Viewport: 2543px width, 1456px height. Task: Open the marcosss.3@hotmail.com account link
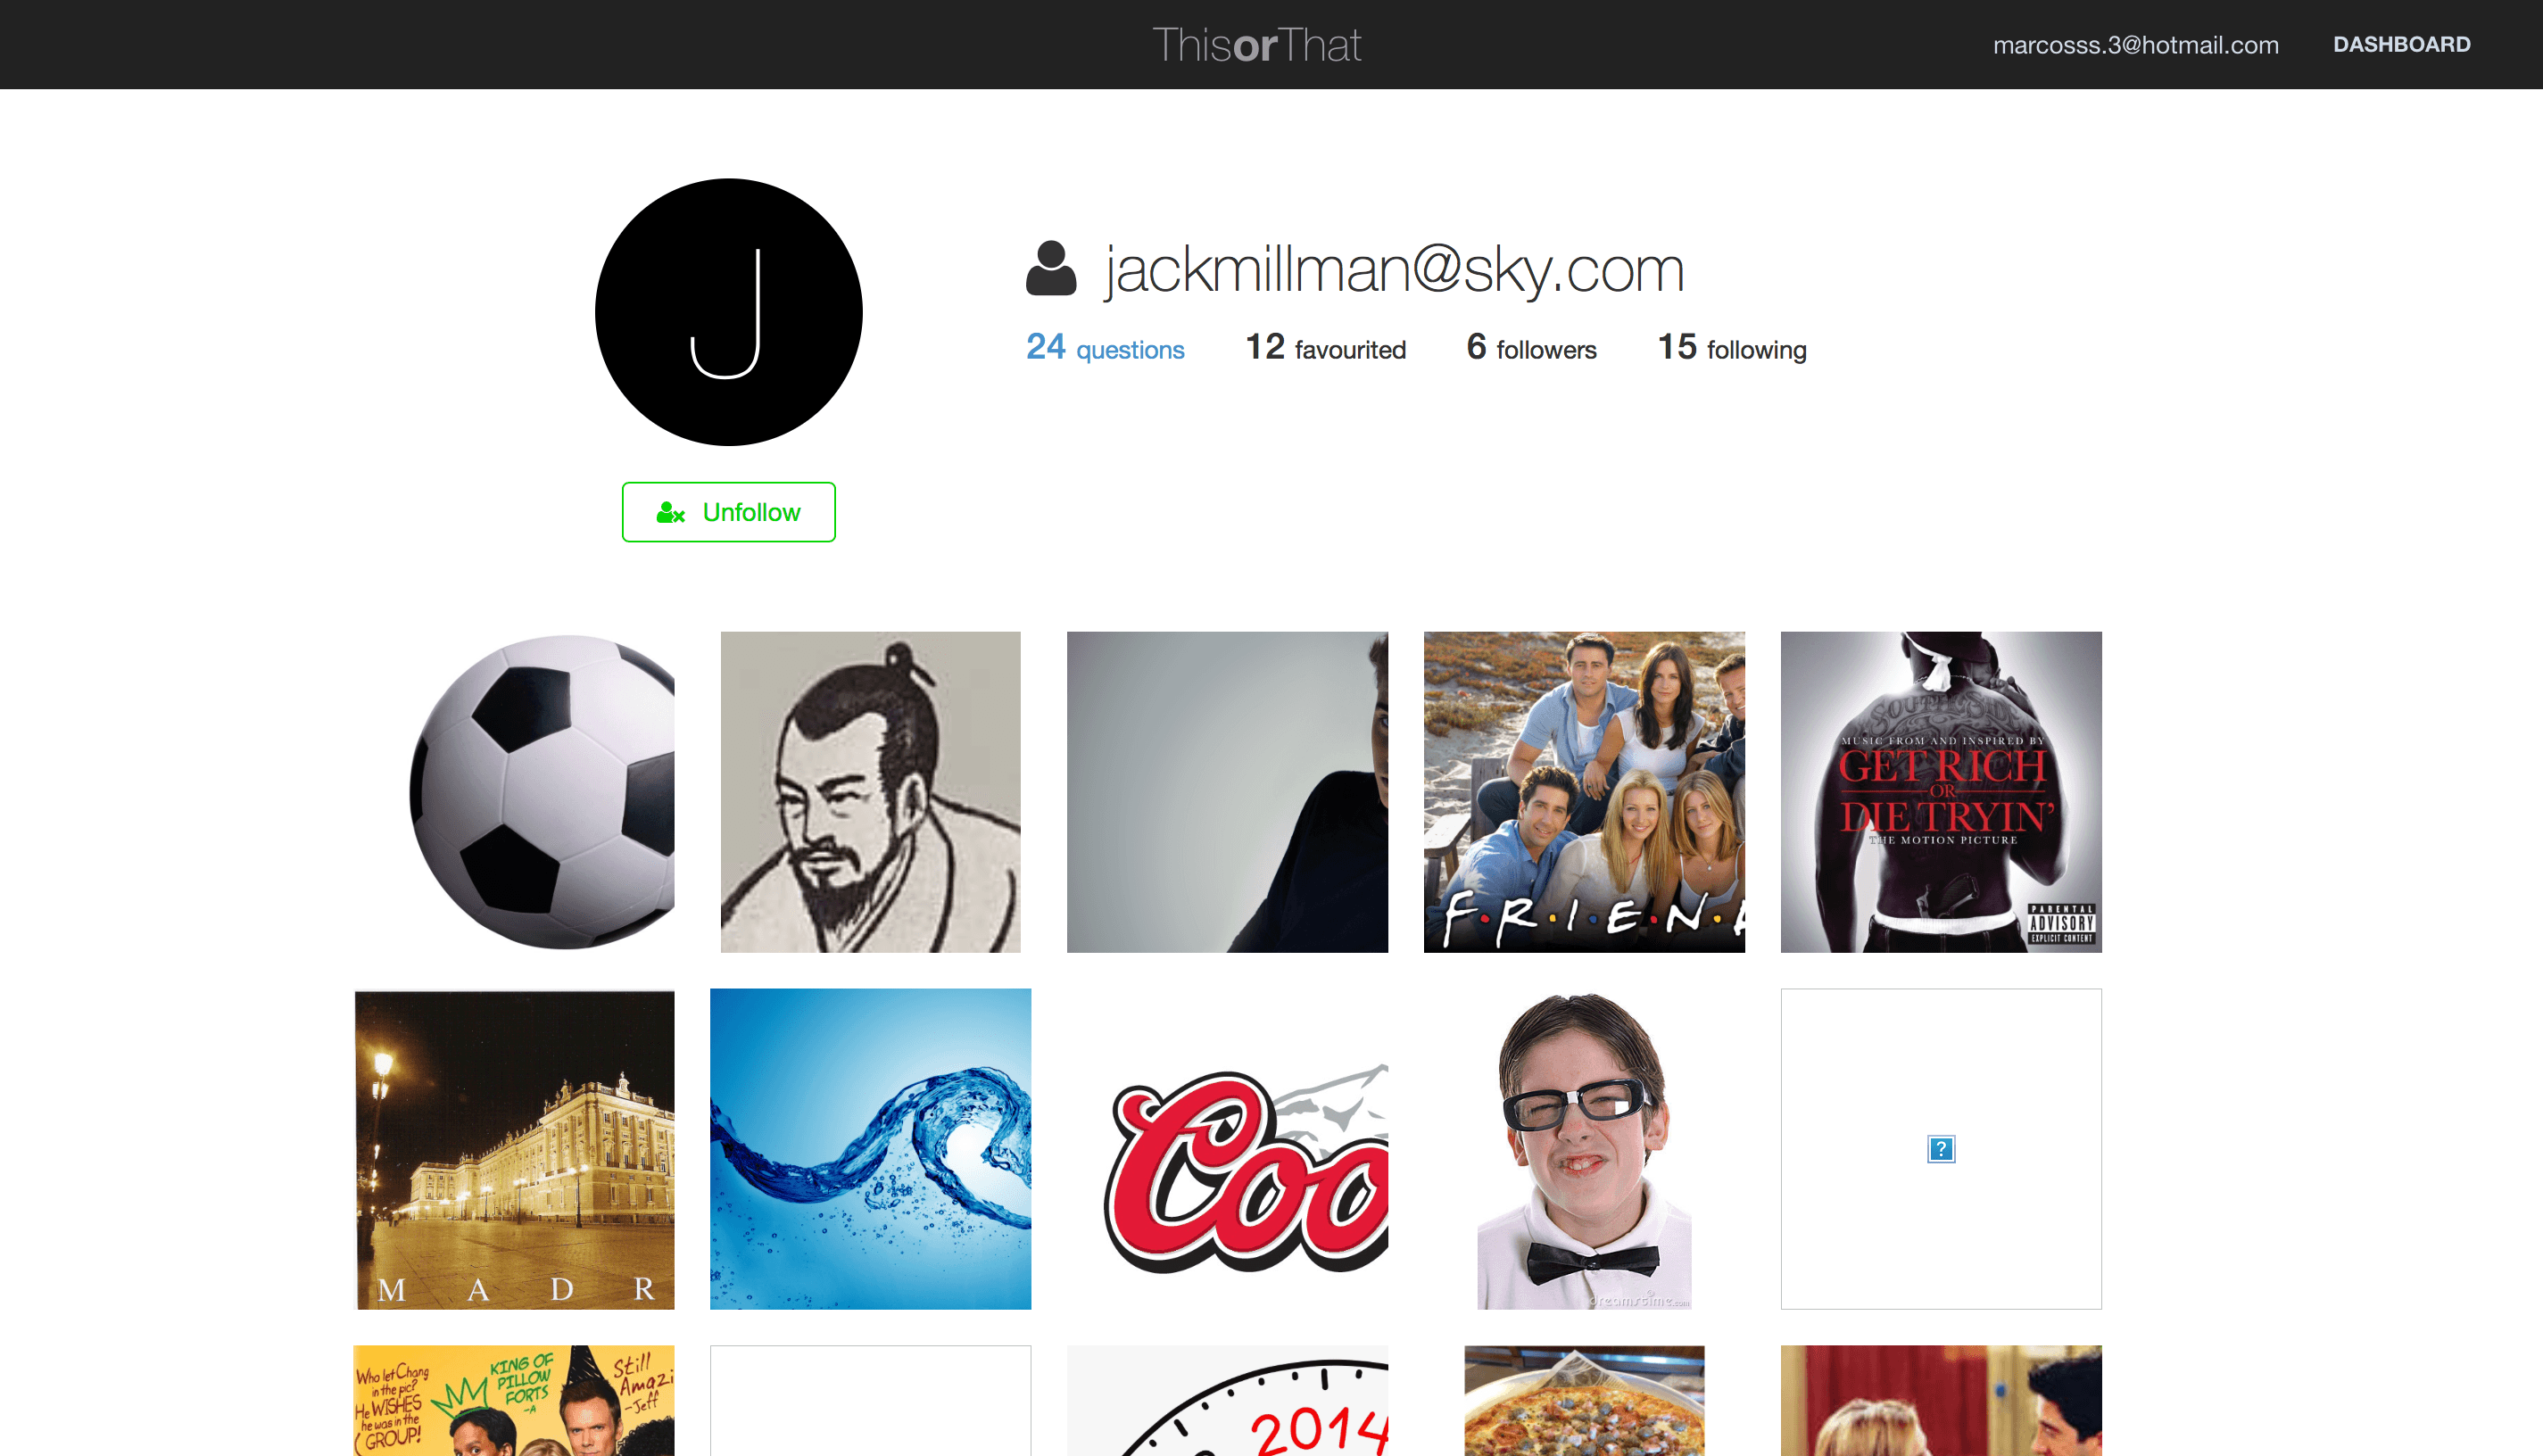2135,45
